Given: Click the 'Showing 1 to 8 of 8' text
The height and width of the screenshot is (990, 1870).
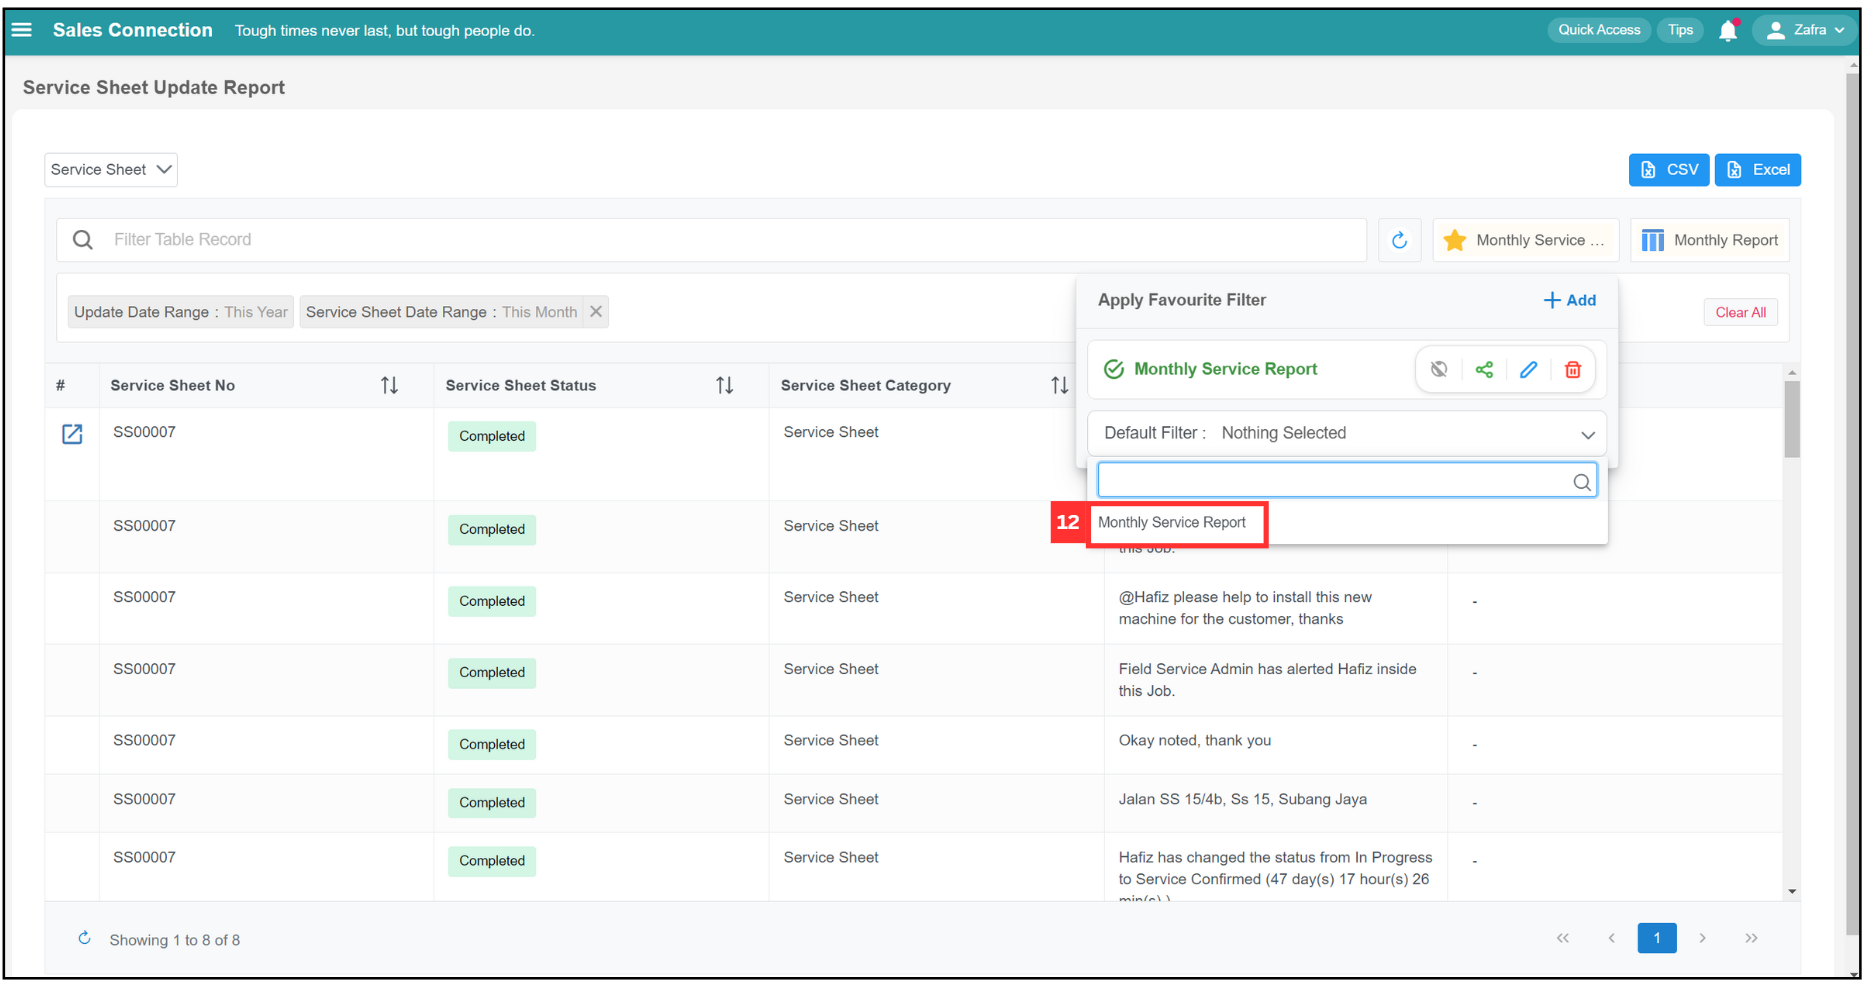Looking at the screenshot, I should (x=175, y=940).
